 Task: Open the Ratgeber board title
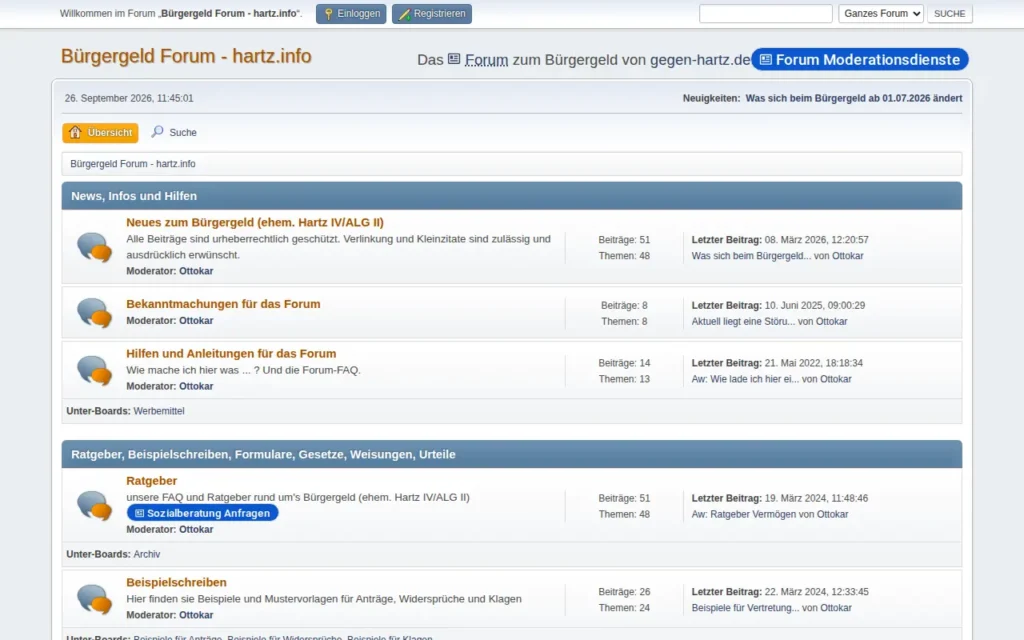[x=152, y=481]
